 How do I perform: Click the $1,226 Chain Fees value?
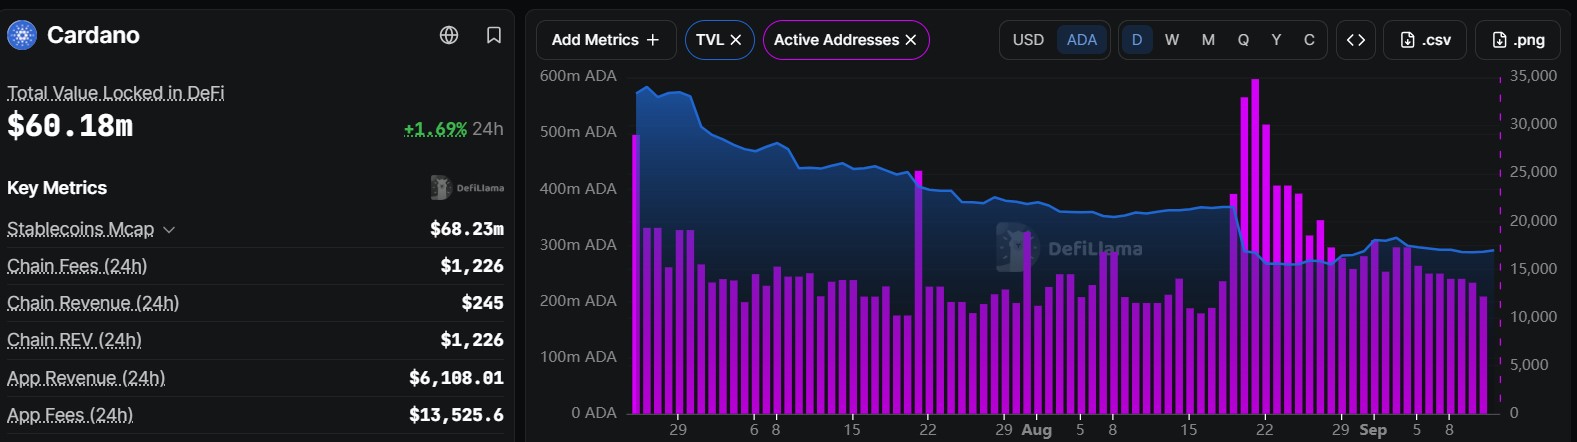click(472, 266)
